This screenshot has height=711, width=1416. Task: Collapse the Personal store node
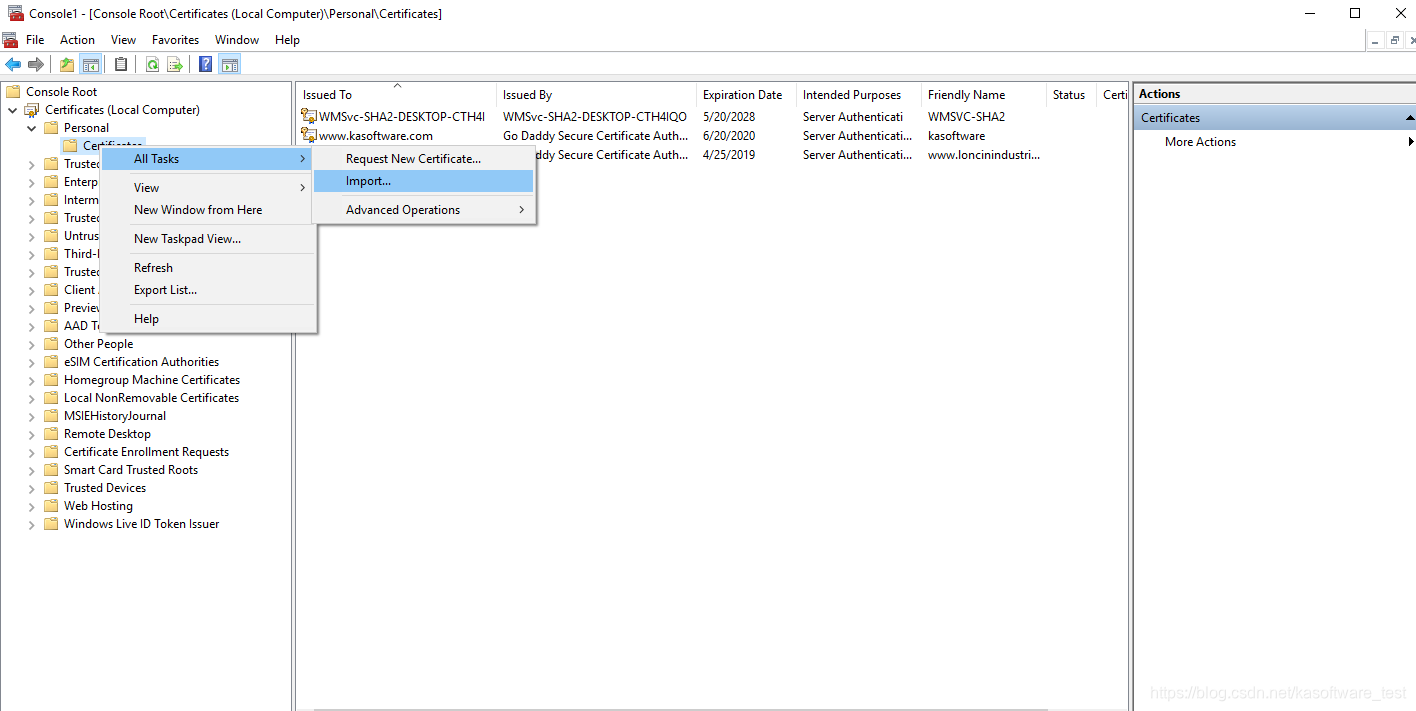point(31,128)
